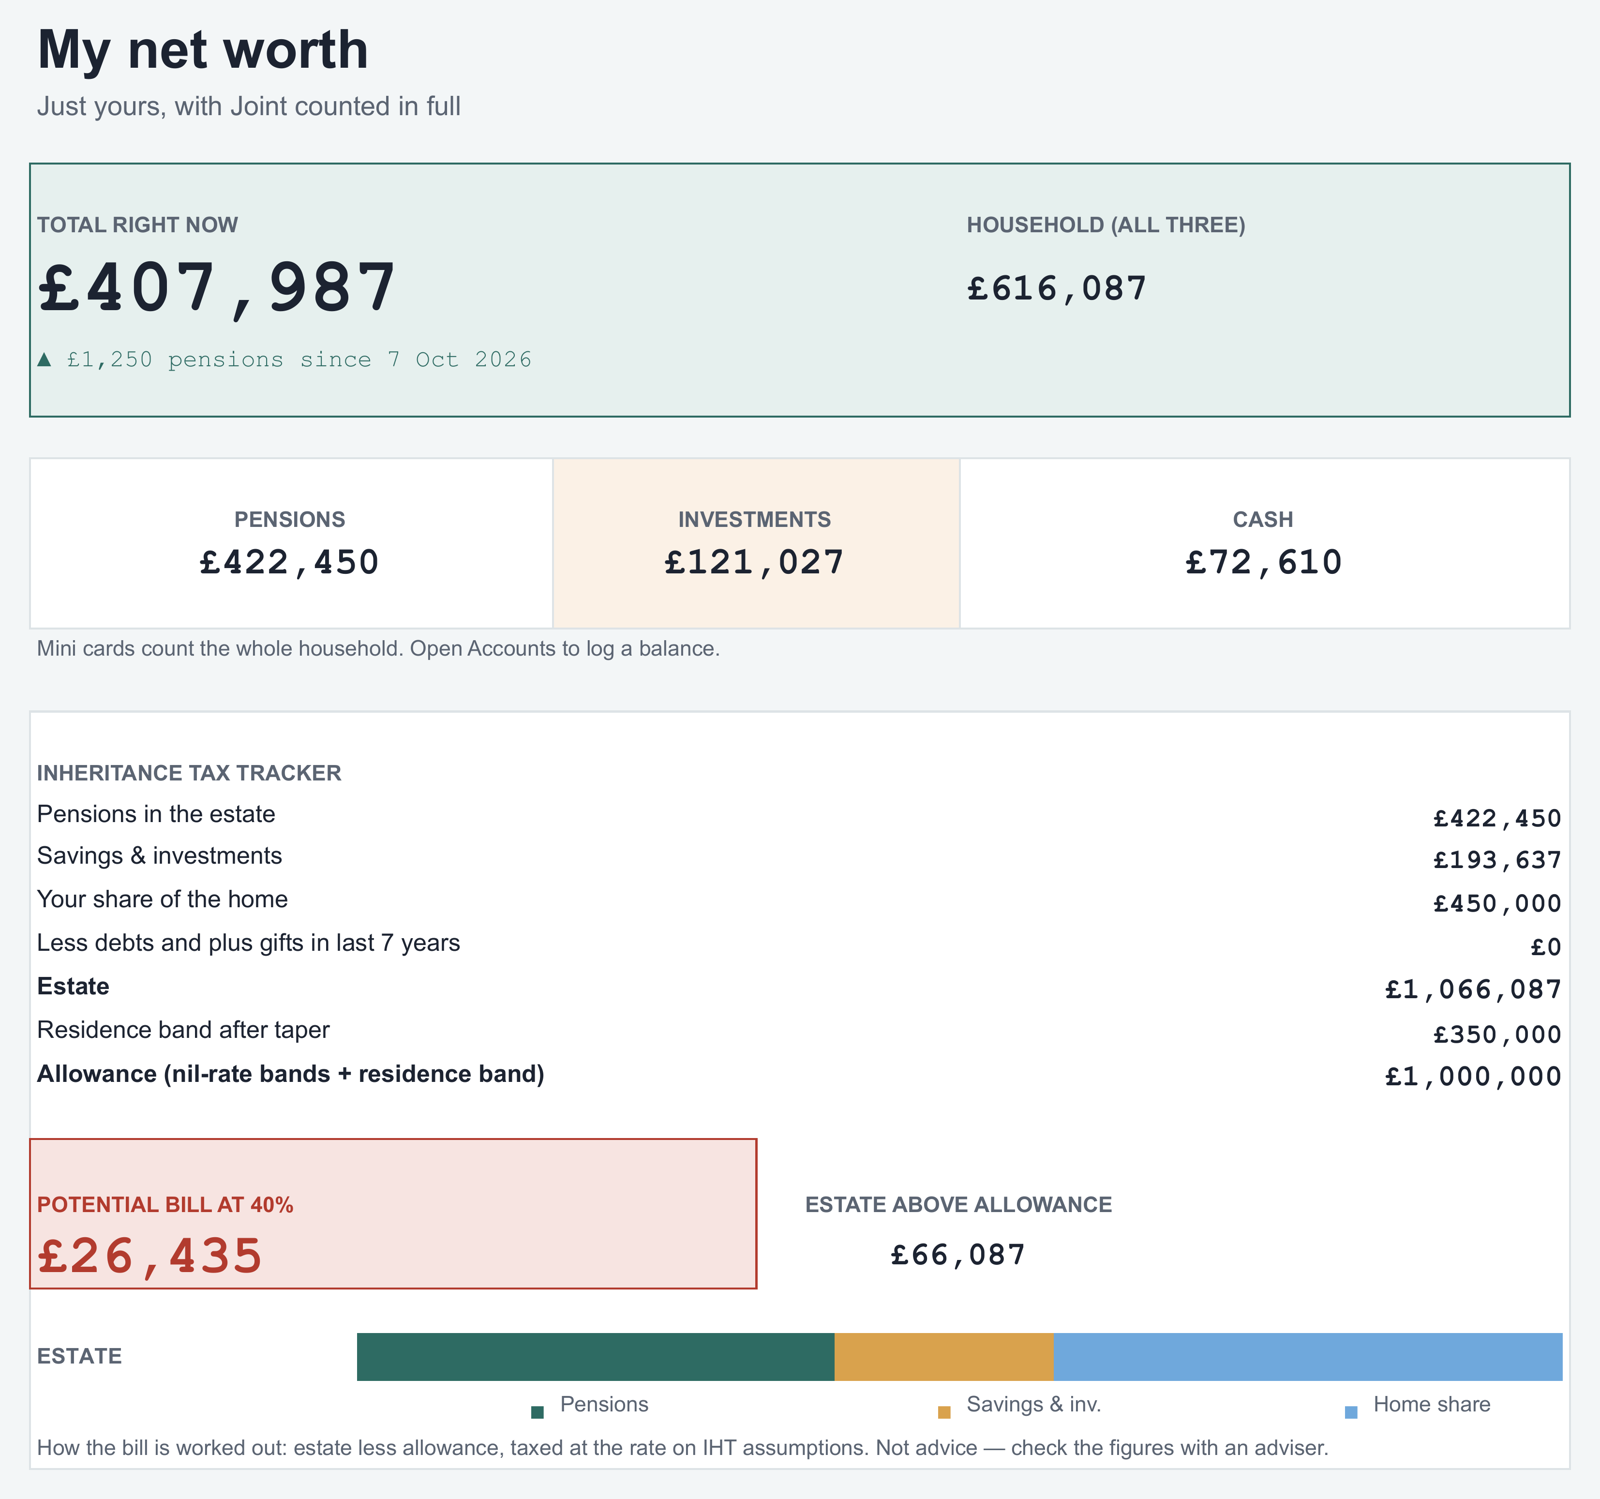This screenshot has width=1600, height=1499.
Task: Click the 'Estate above allowance' label
Action: (958, 1205)
